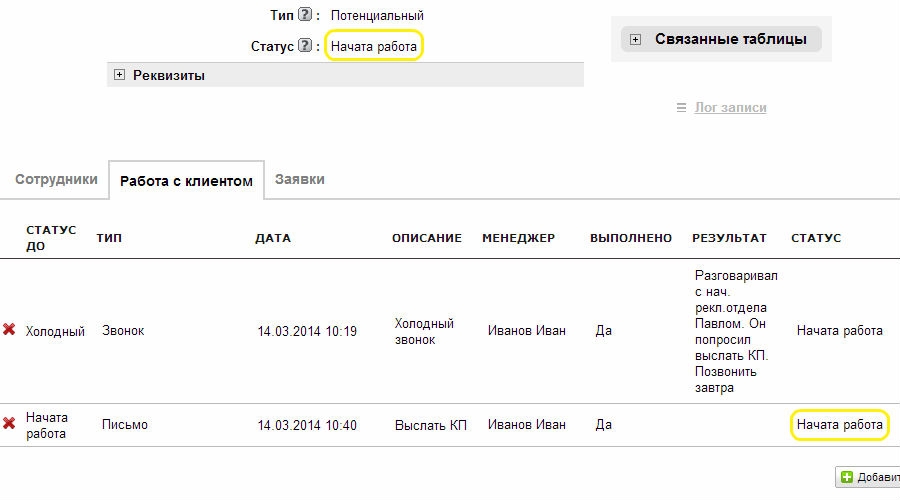
Task: Click the Дата column header
Action: [x=273, y=238]
